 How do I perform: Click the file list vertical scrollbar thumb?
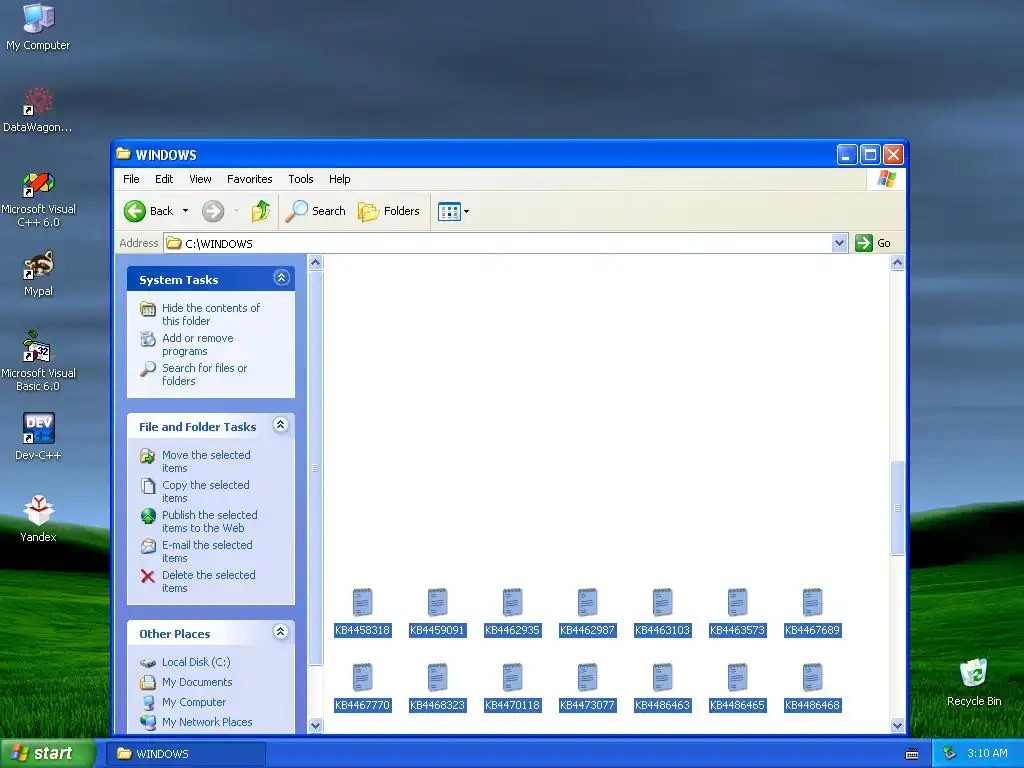pyautogui.click(x=897, y=508)
